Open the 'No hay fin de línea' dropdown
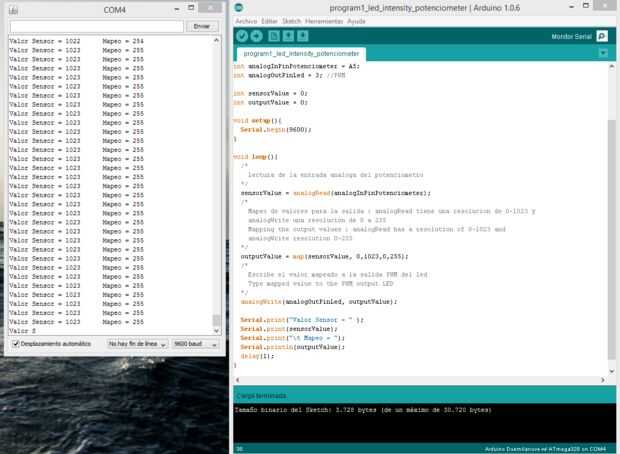This screenshot has height=454, width=620. coord(137,344)
